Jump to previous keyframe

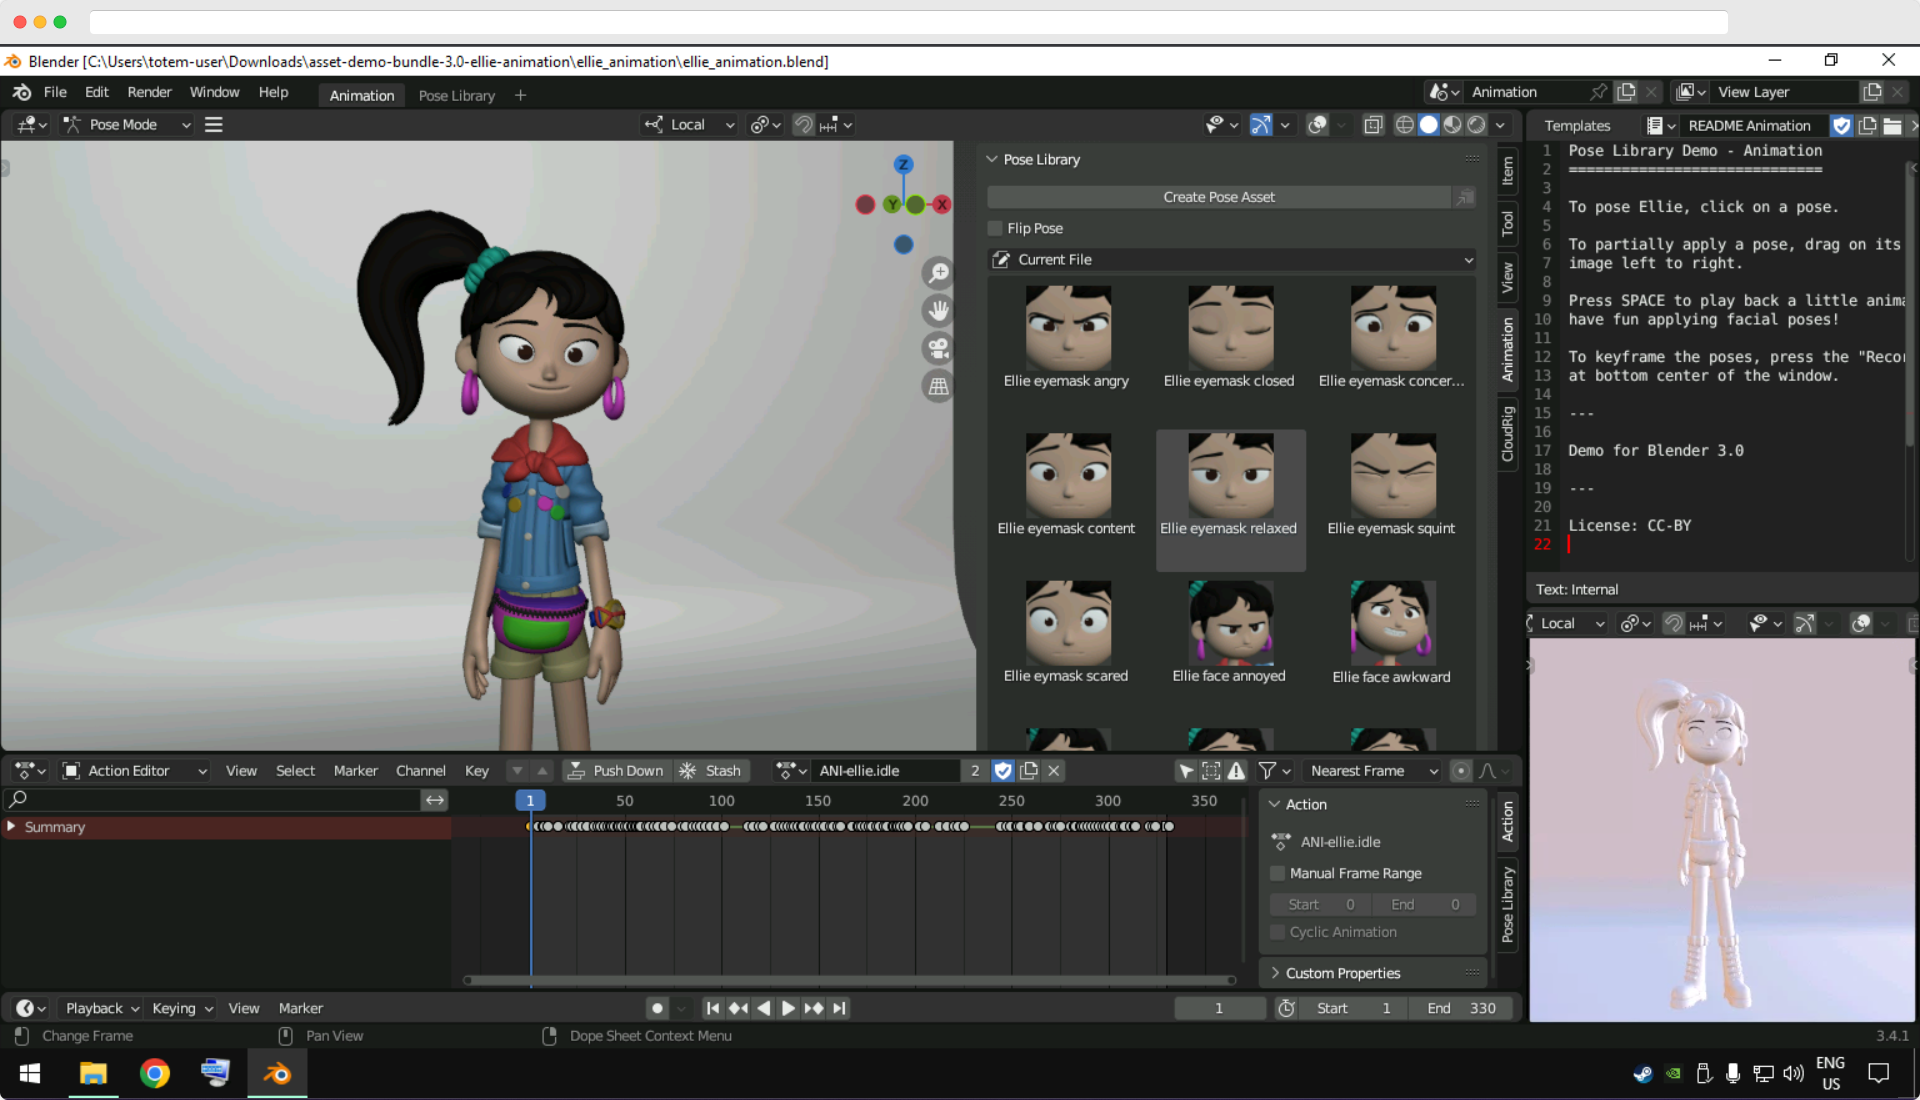tap(738, 1008)
